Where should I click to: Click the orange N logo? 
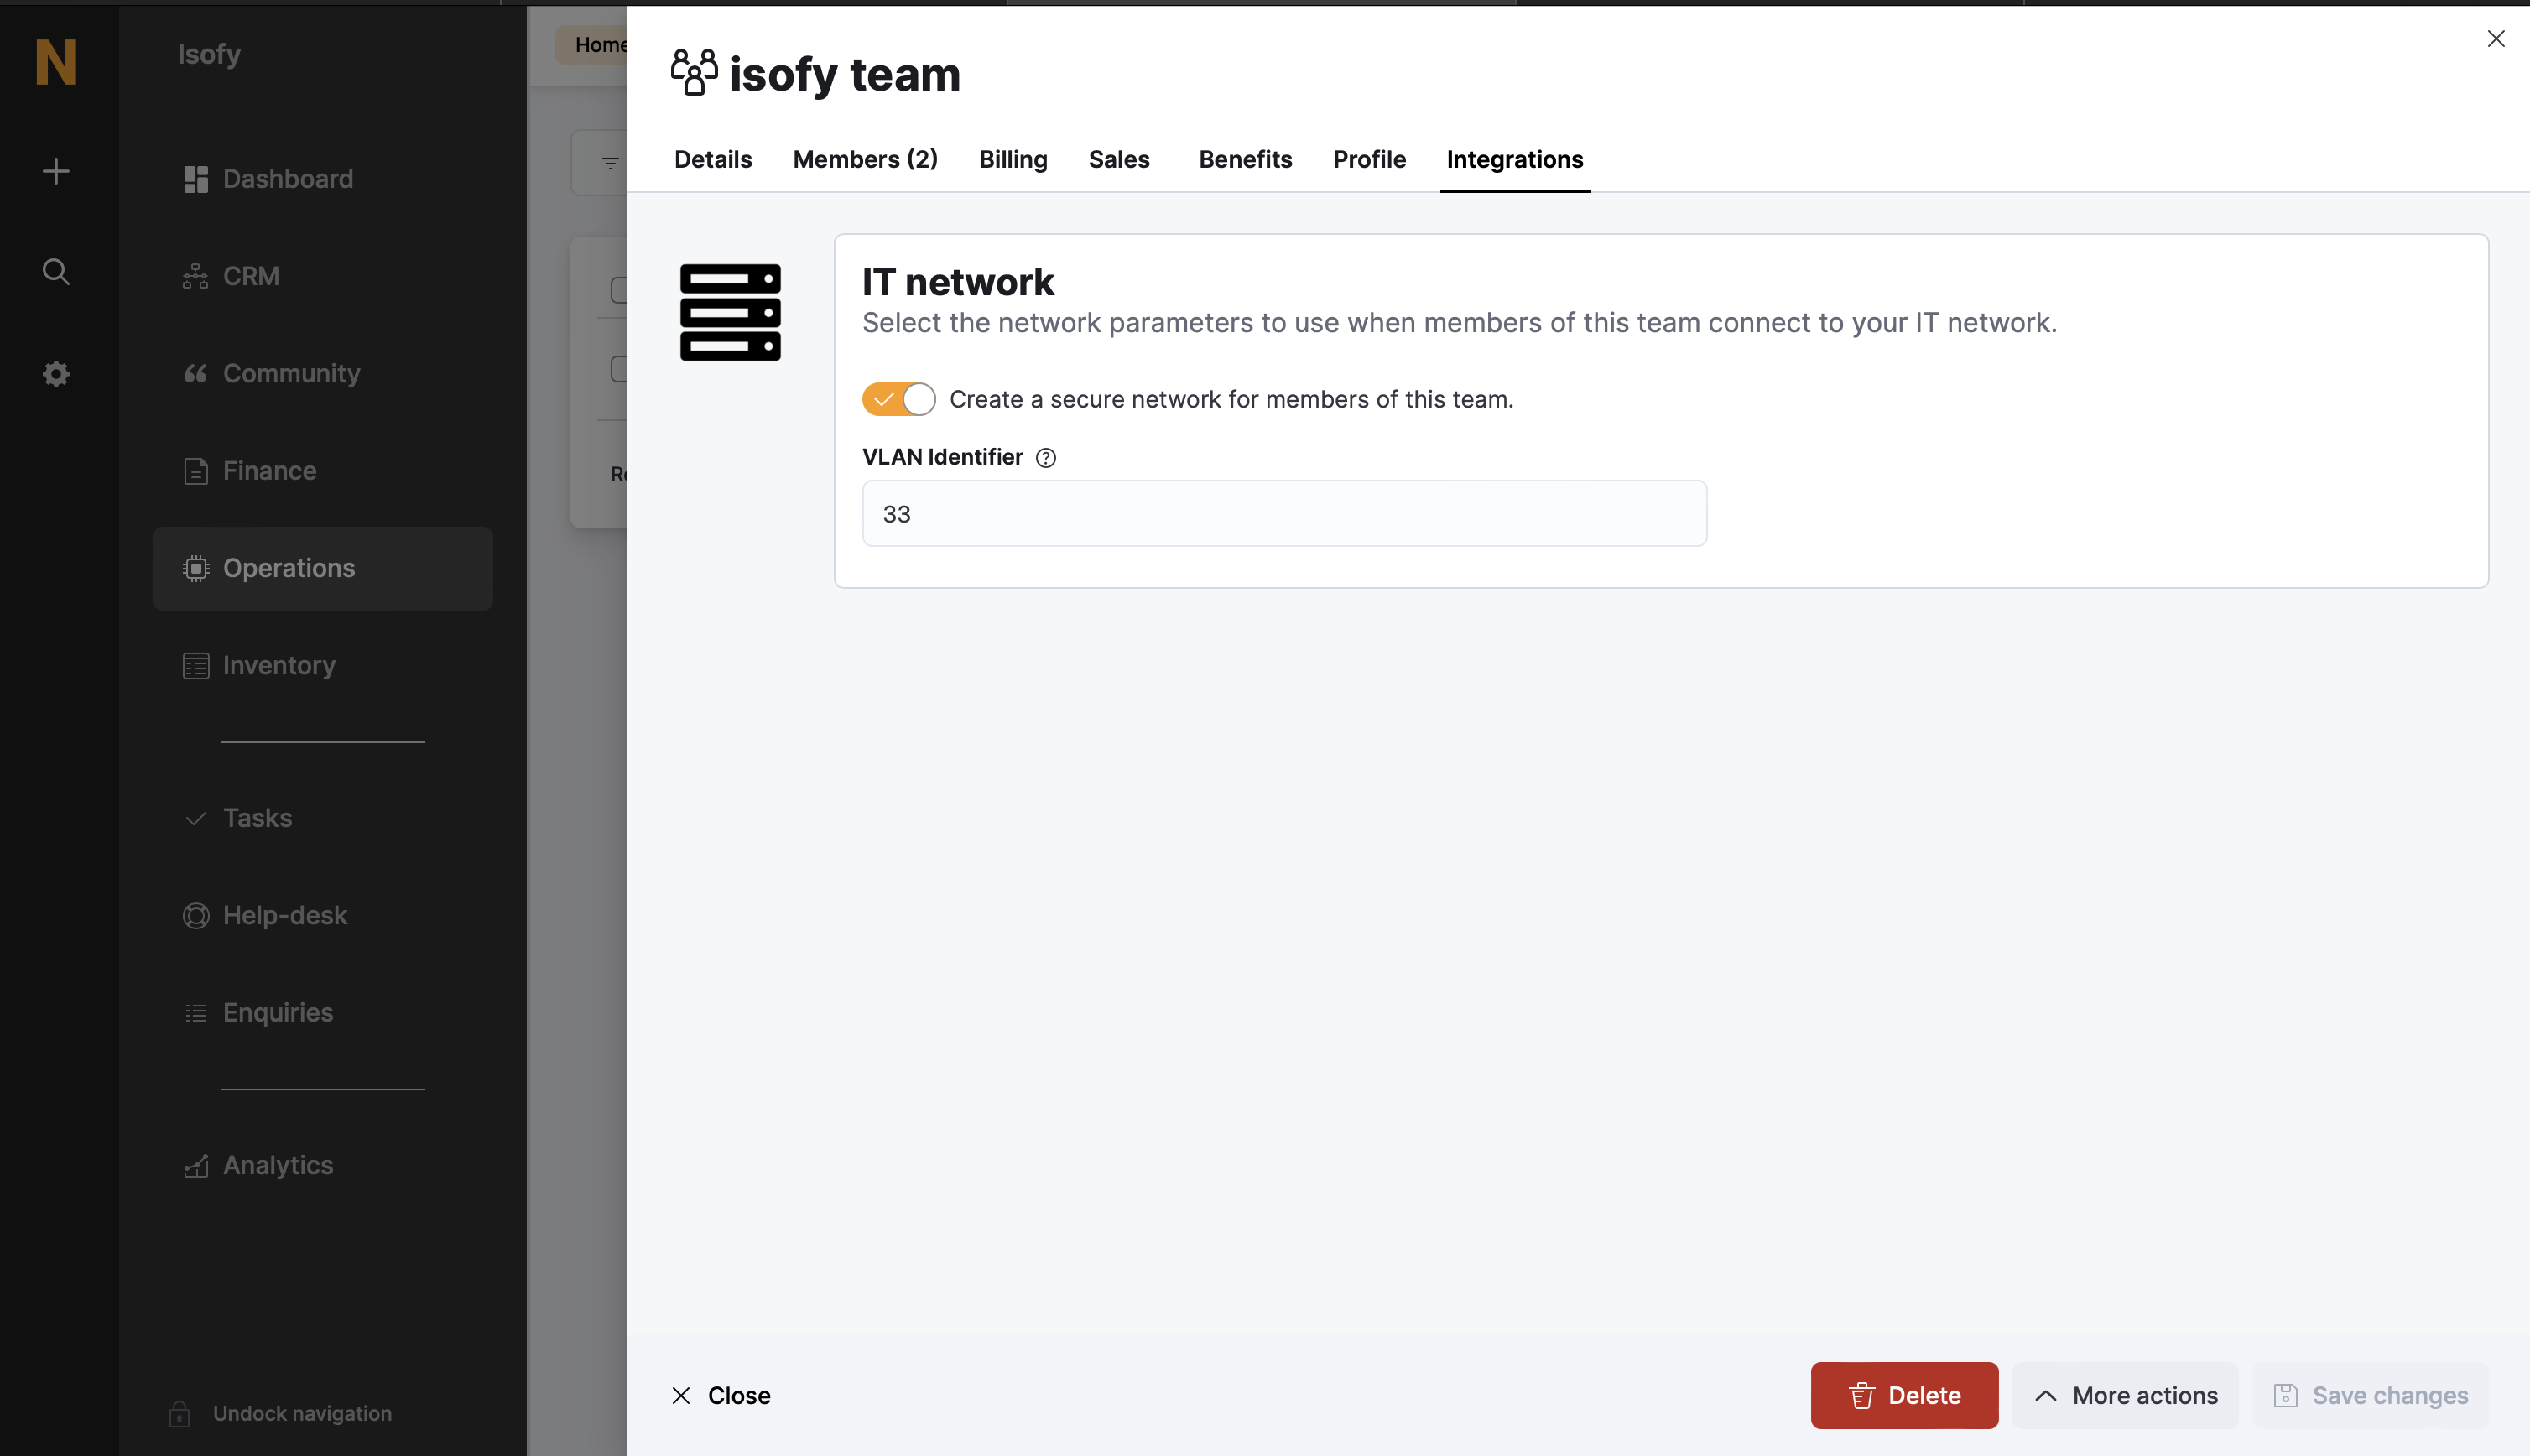[56, 62]
